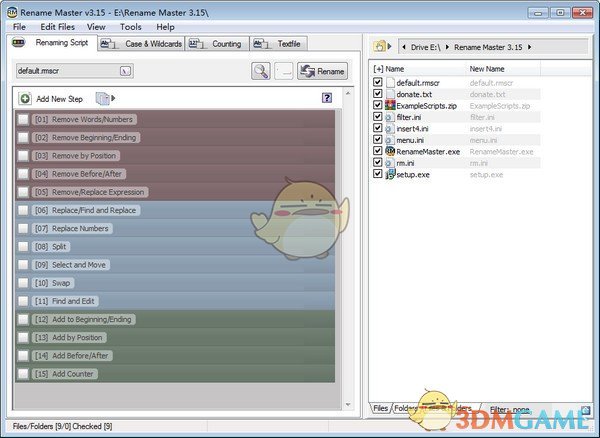Click the arrow left of Drive E:\
Screen dimensions: 600x438
coord(404,47)
